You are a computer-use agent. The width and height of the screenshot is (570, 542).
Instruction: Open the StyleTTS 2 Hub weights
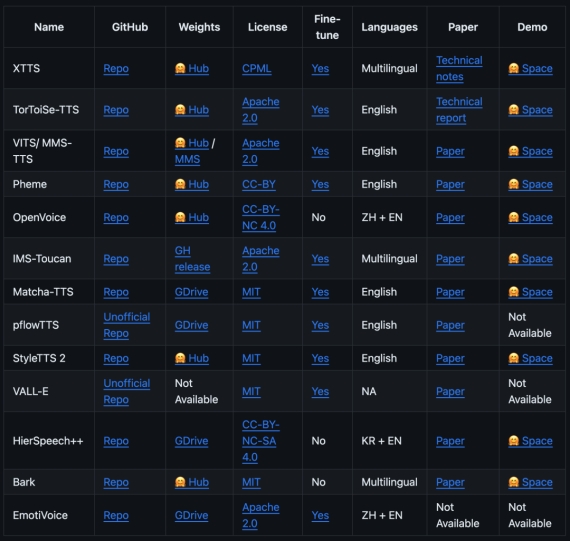click(x=192, y=358)
